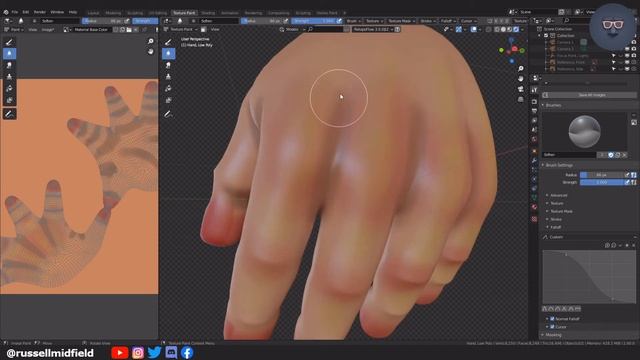Click the viewport zoom magnifier icon

[520, 68]
